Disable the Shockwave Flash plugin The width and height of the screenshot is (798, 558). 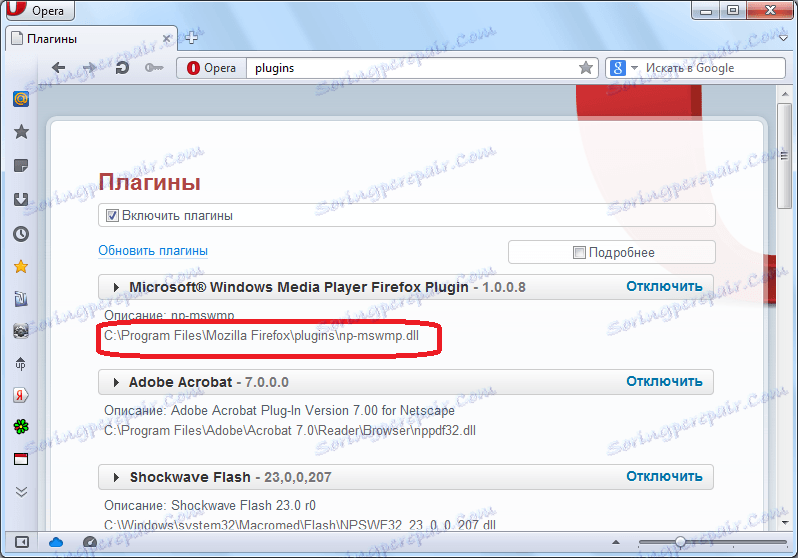click(664, 477)
